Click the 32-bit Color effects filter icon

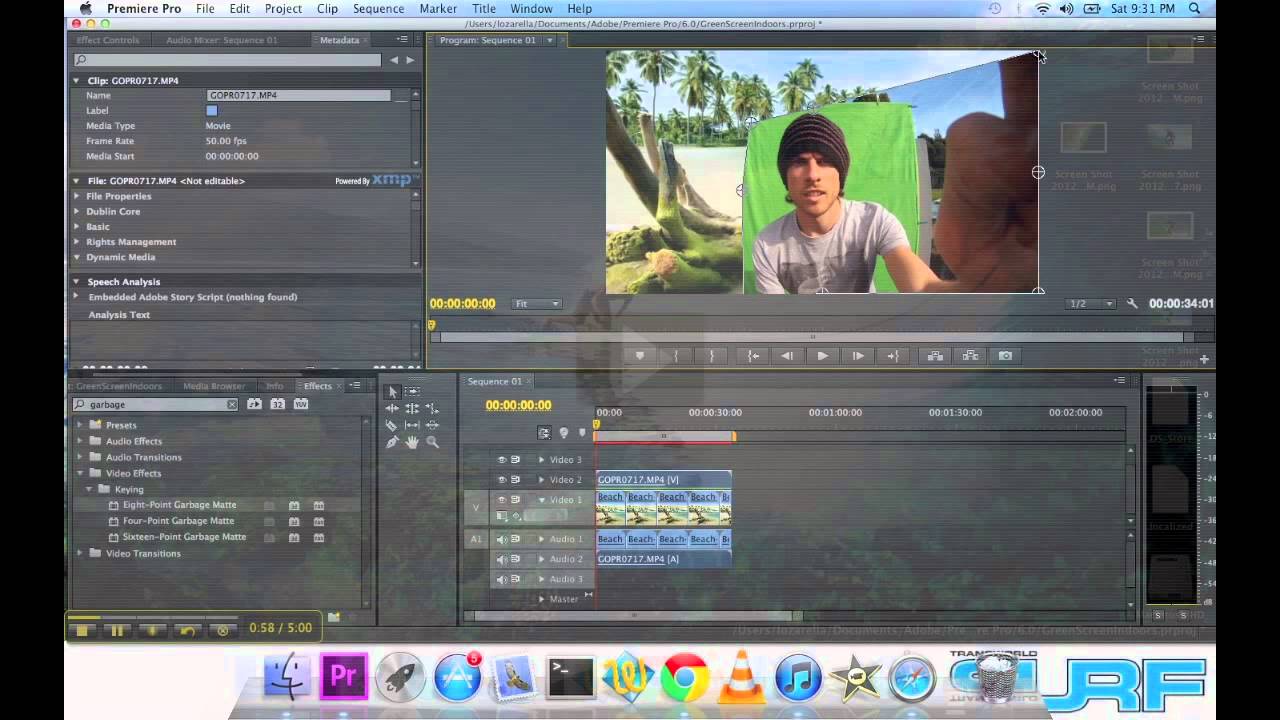tap(277, 404)
